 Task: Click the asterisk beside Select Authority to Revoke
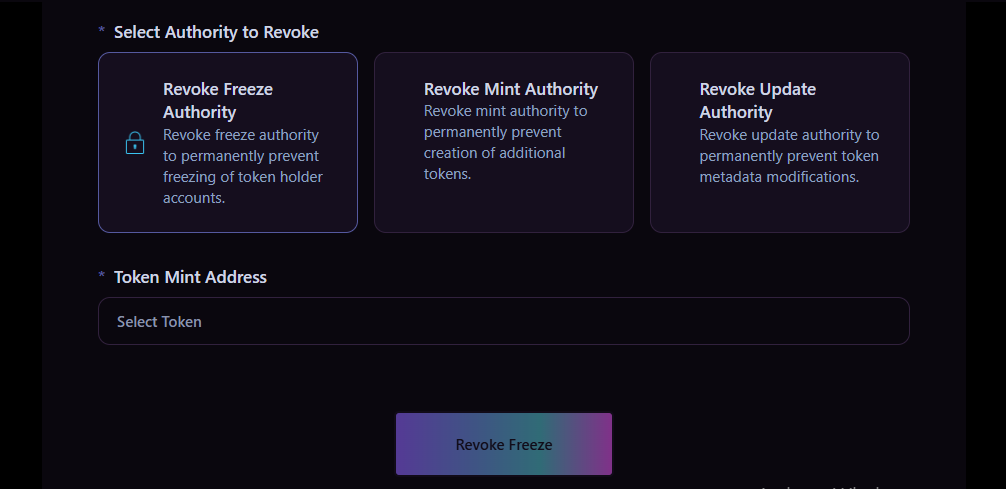[101, 32]
